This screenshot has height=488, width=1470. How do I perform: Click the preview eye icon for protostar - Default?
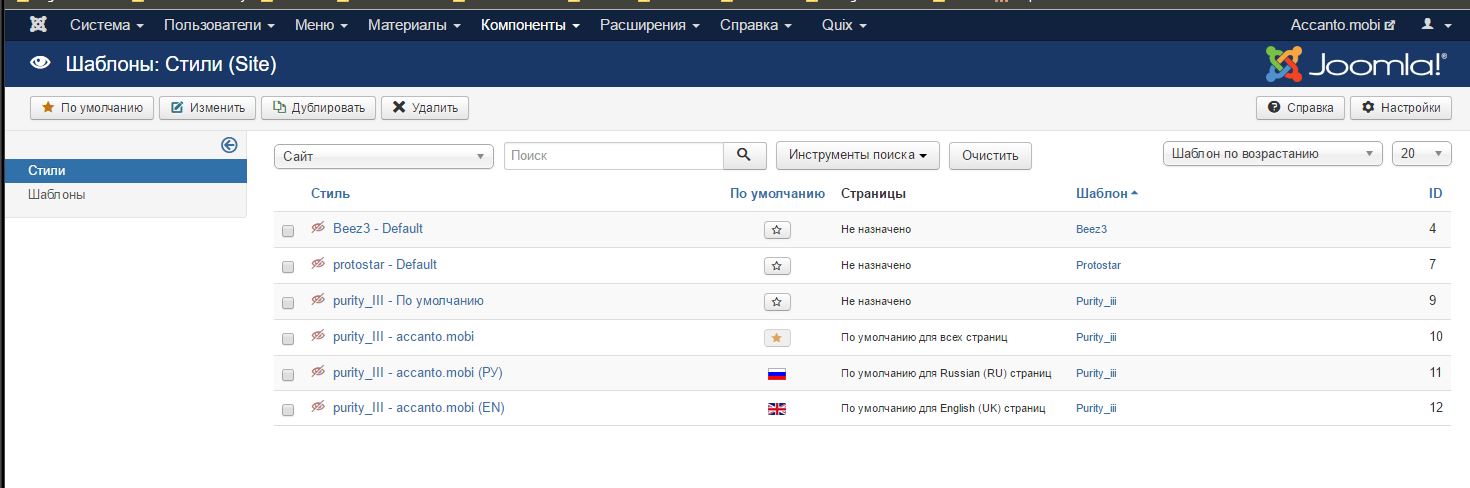tap(319, 264)
